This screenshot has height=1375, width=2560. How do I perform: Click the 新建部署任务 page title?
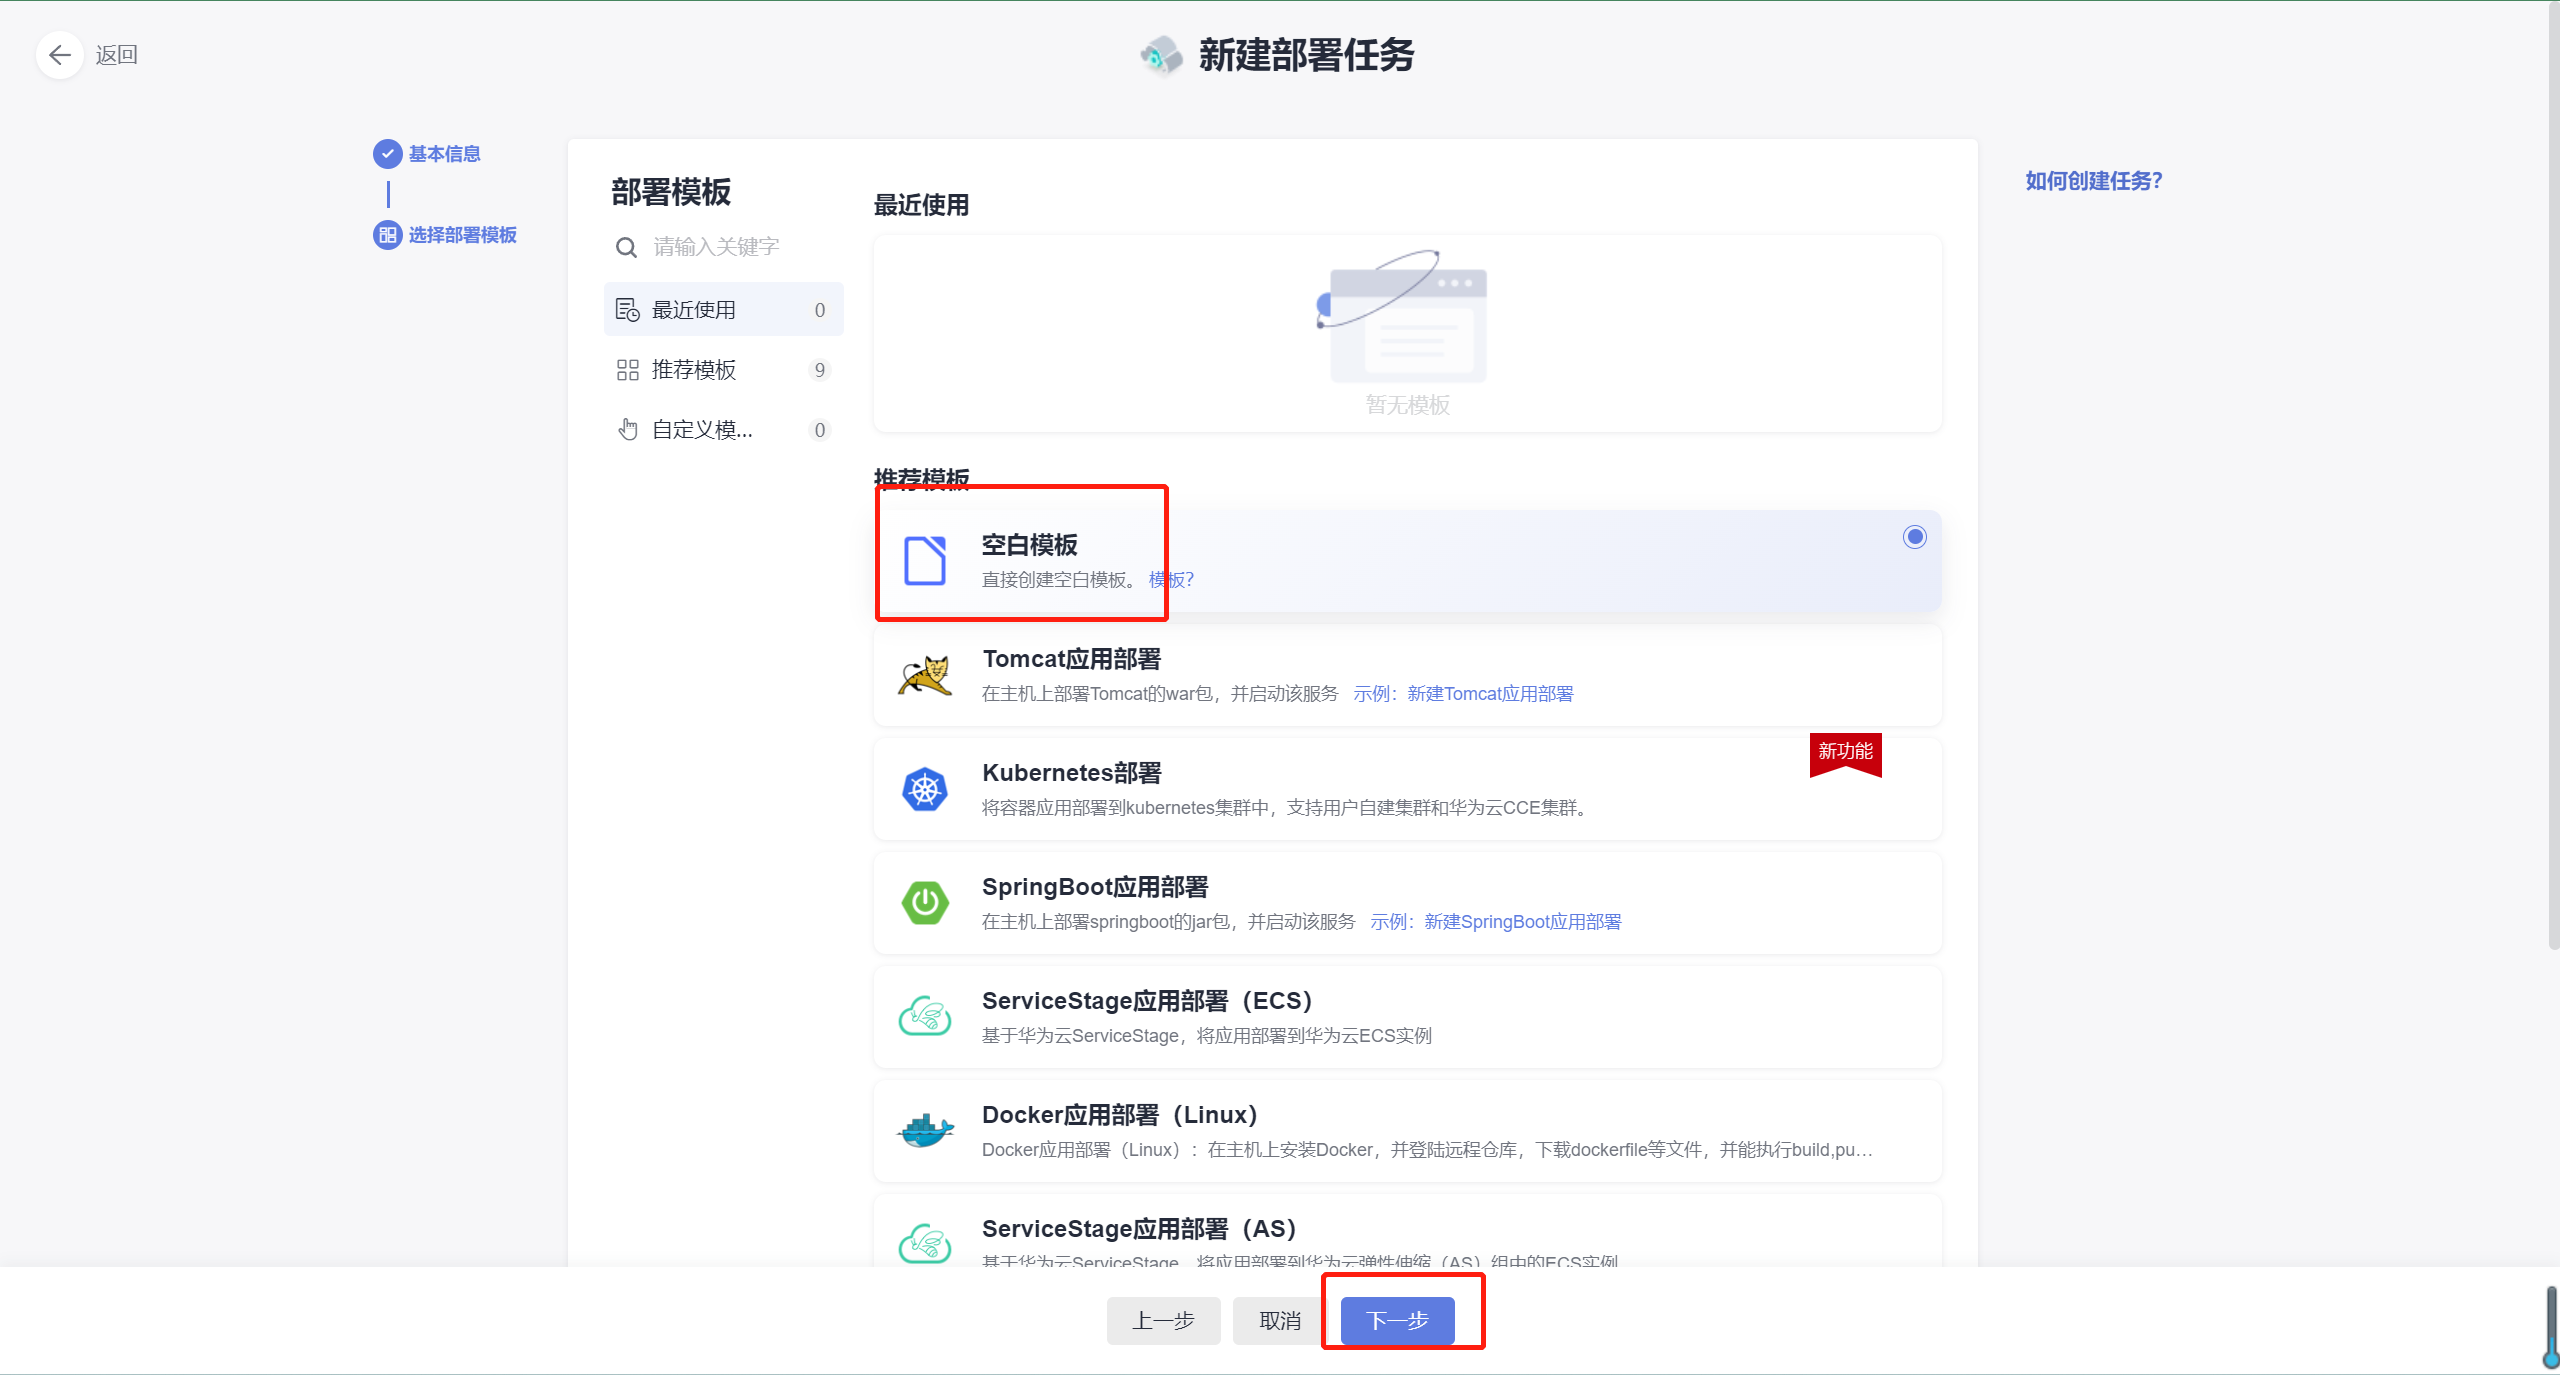click(1306, 55)
